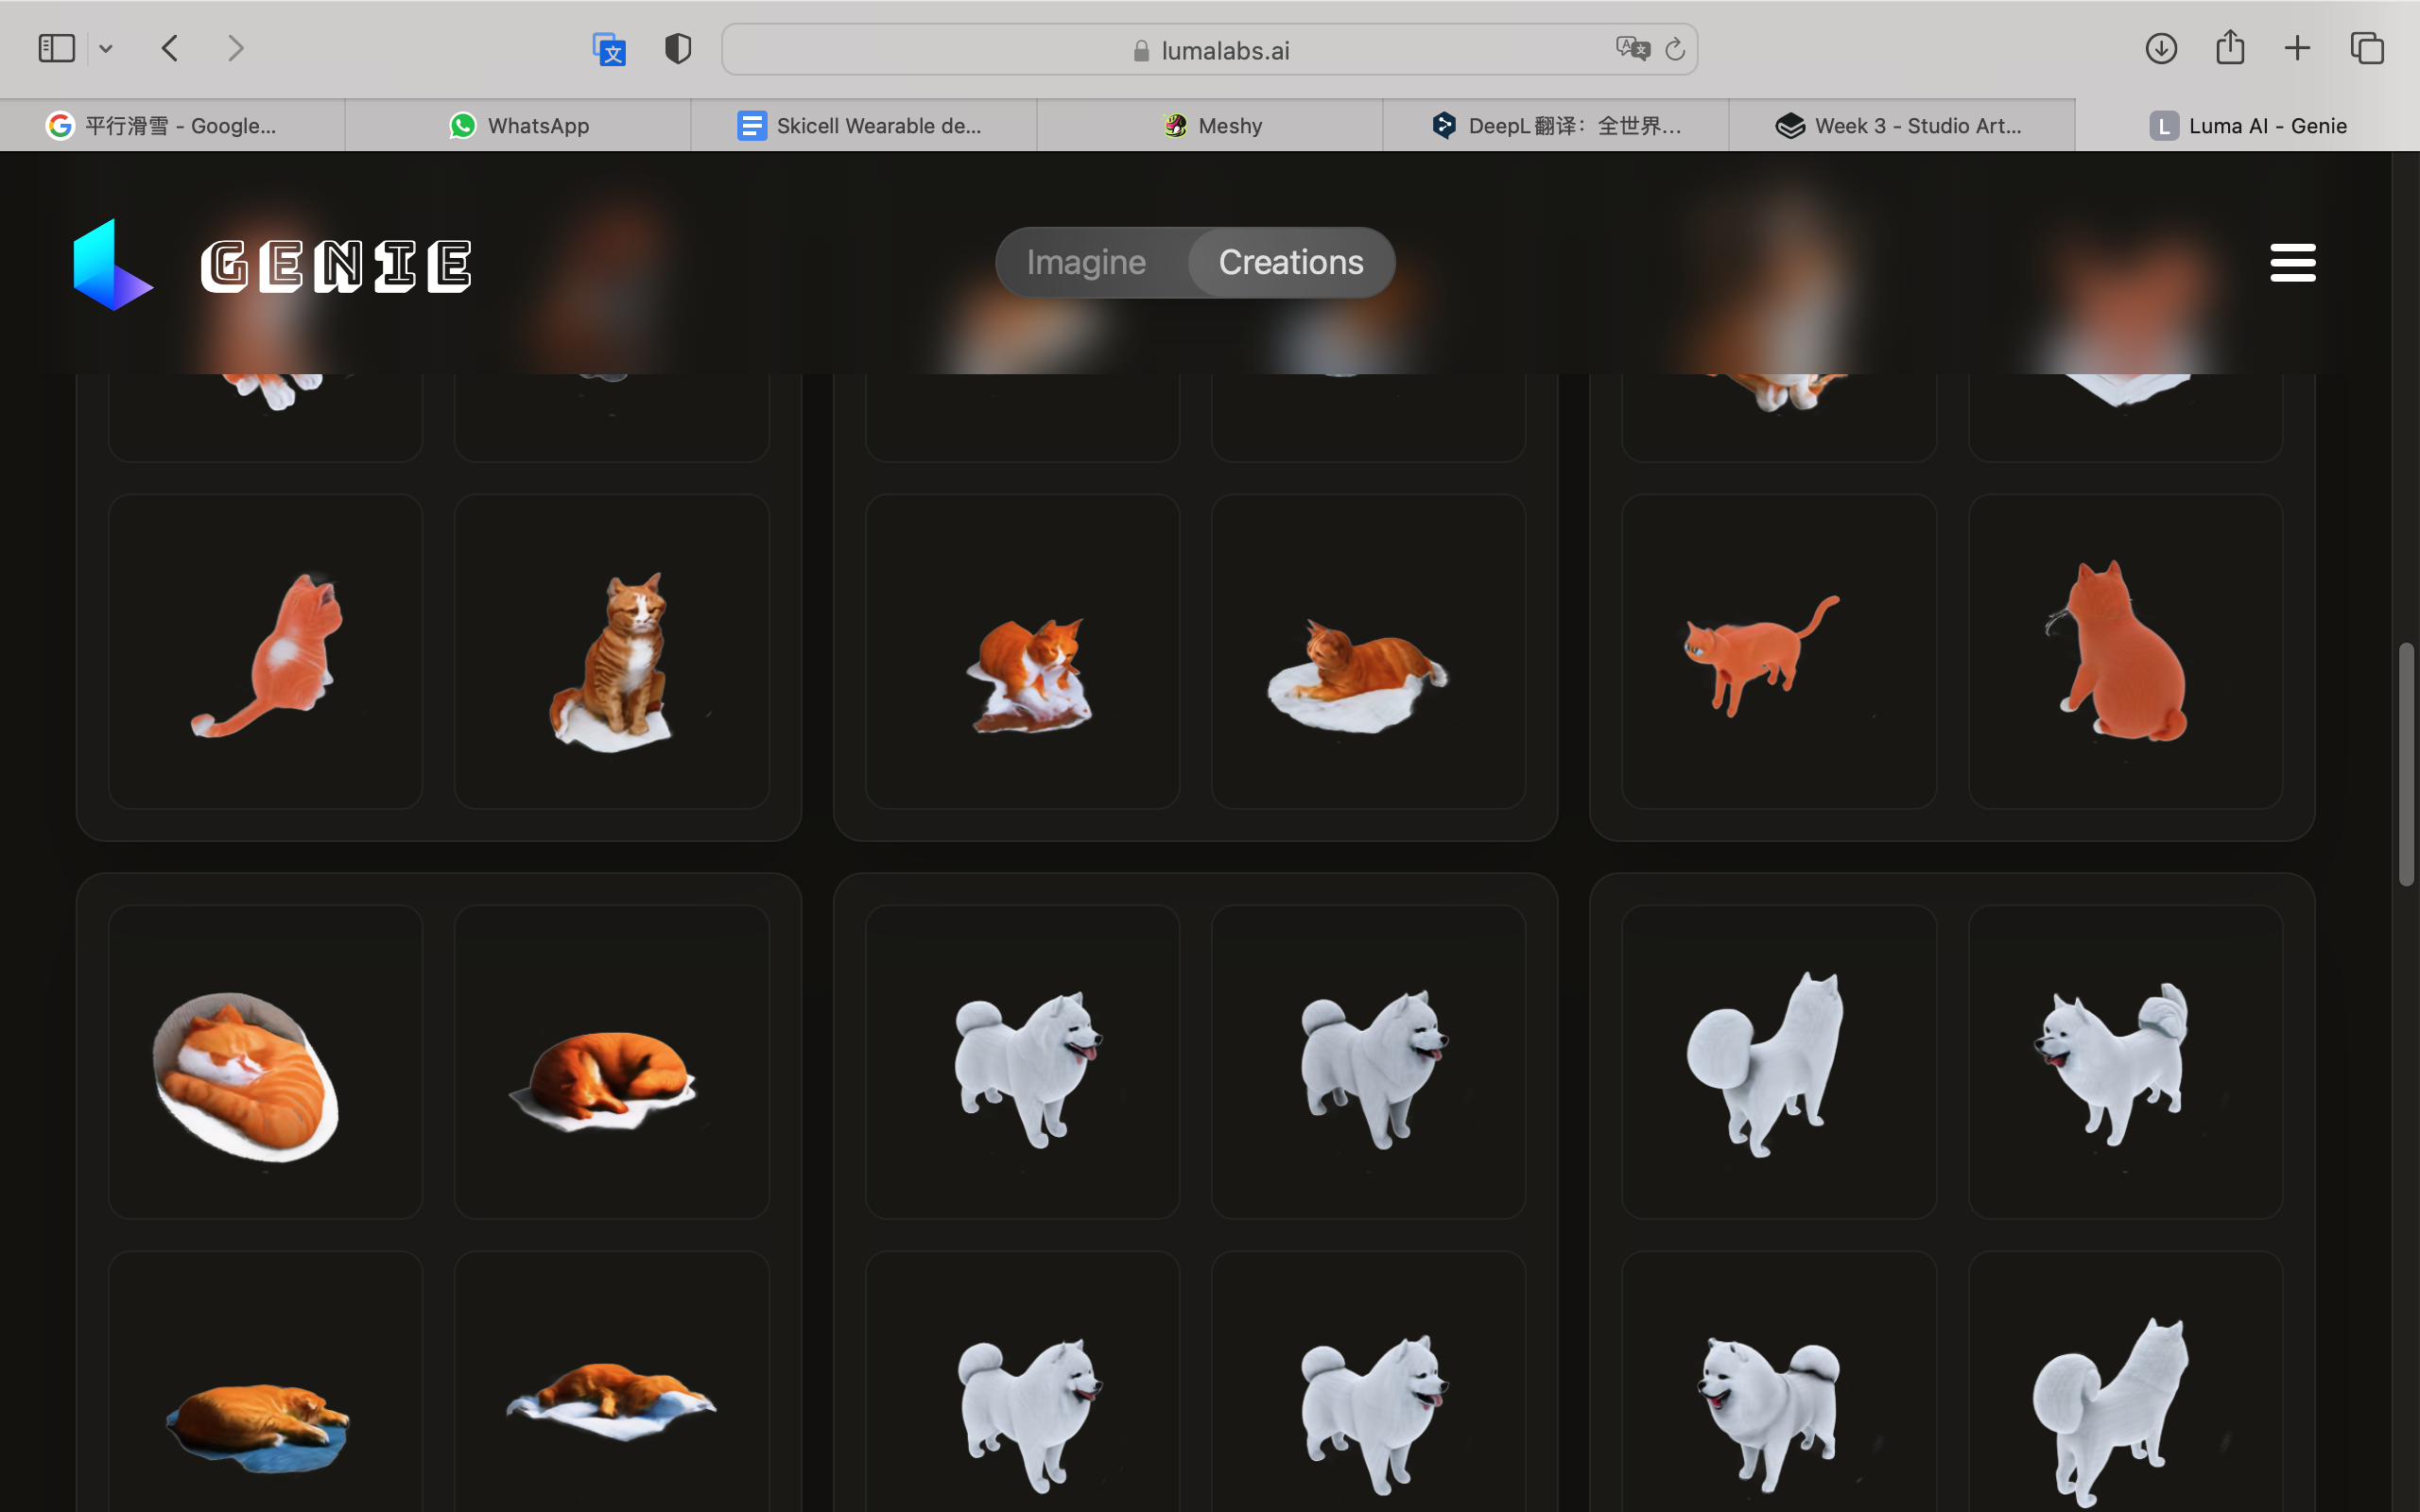The width and height of the screenshot is (2420, 1512).
Task: Open a new tab with plus button
Action: [2297, 48]
